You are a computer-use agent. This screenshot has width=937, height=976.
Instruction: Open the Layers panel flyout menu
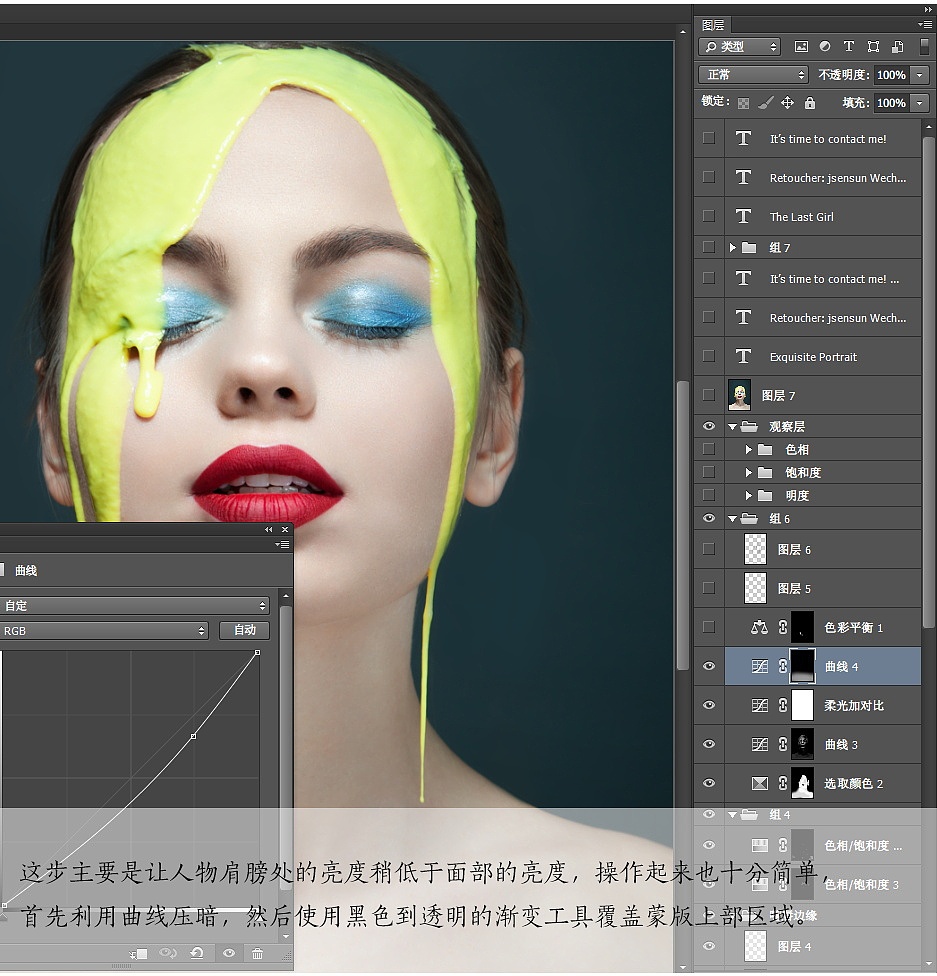point(925,24)
